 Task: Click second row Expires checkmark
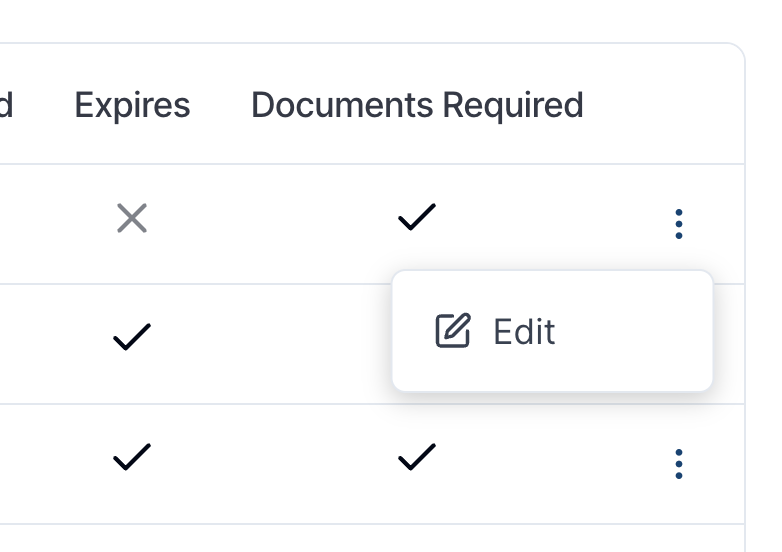[132, 337]
